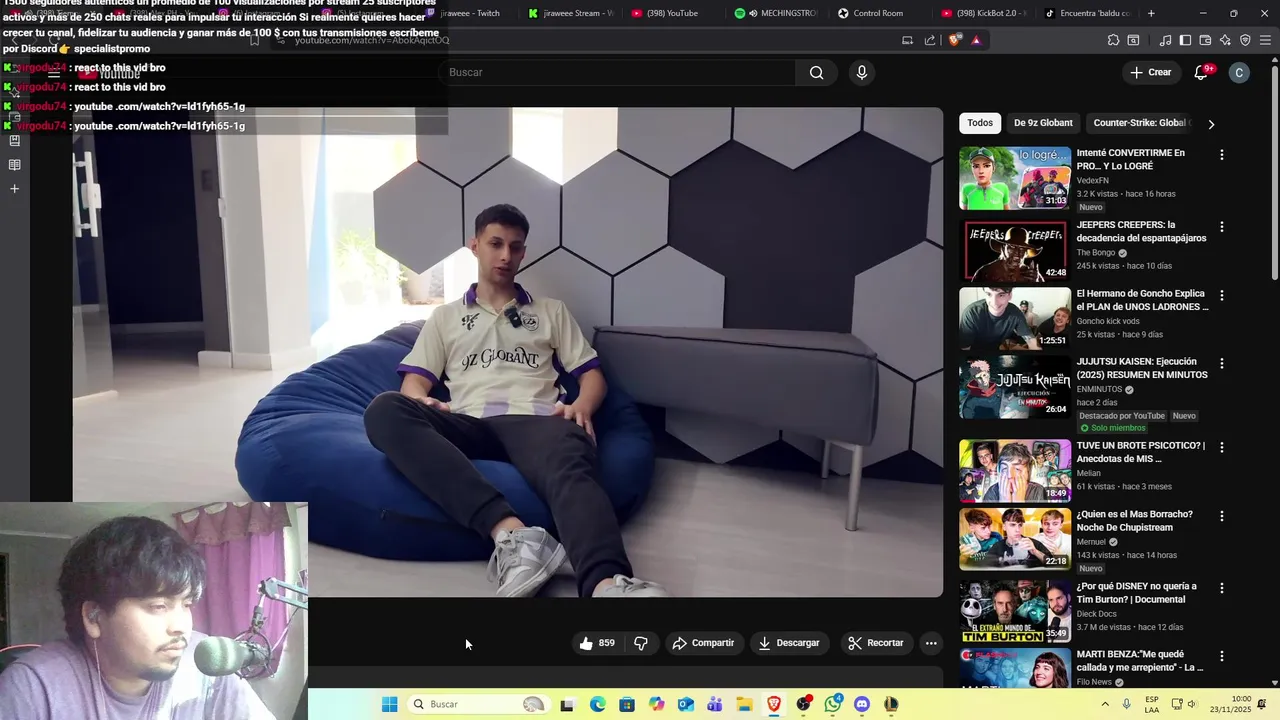Viewport: 1280px width, 720px height.
Task: Open the JEEPERS CREEPERS video thumbnail
Action: click(1015, 250)
